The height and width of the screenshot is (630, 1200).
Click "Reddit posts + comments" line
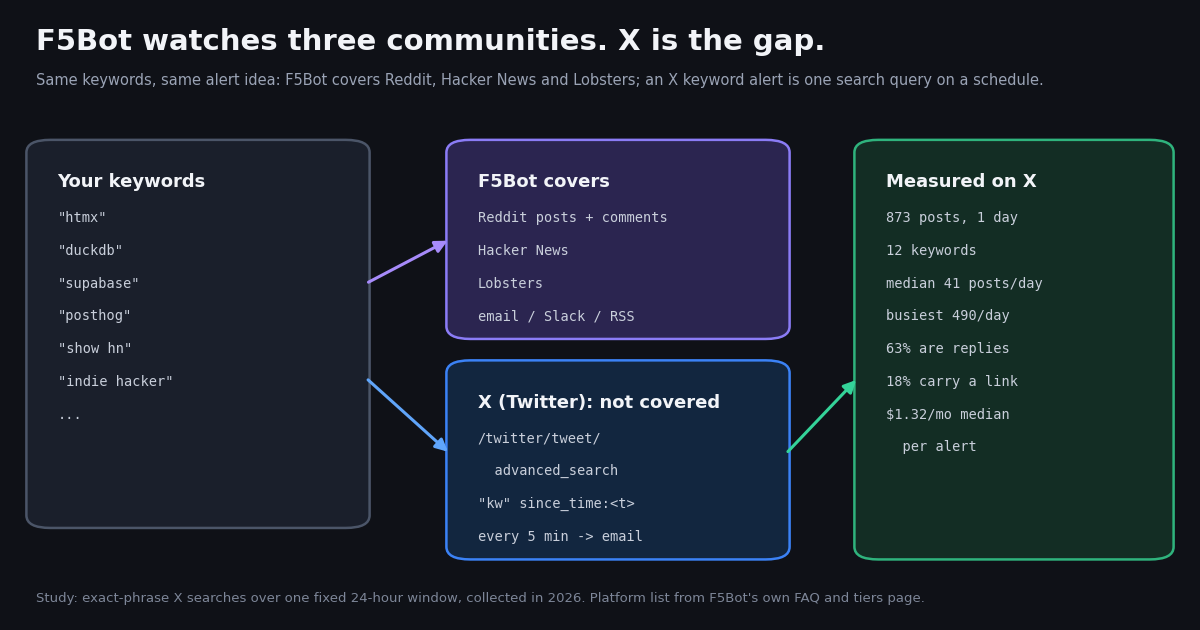[x=572, y=218]
